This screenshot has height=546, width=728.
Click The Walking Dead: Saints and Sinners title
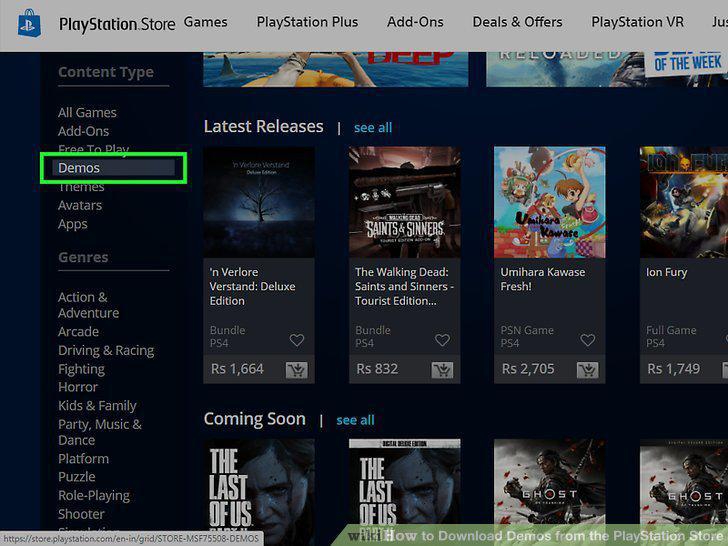(x=404, y=286)
